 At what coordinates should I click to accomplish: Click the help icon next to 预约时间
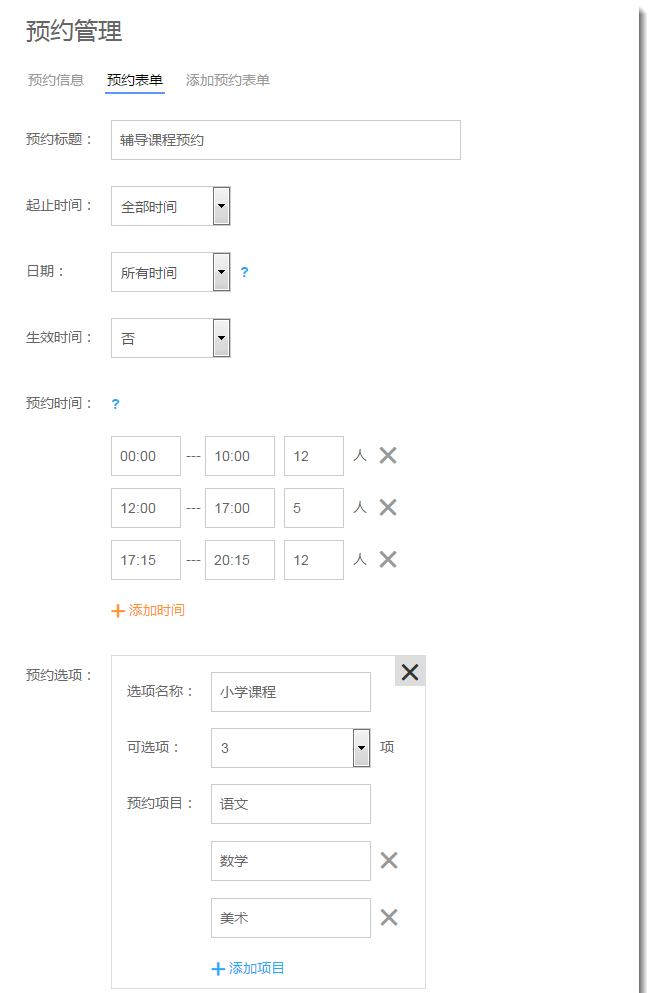[x=115, y=404]
